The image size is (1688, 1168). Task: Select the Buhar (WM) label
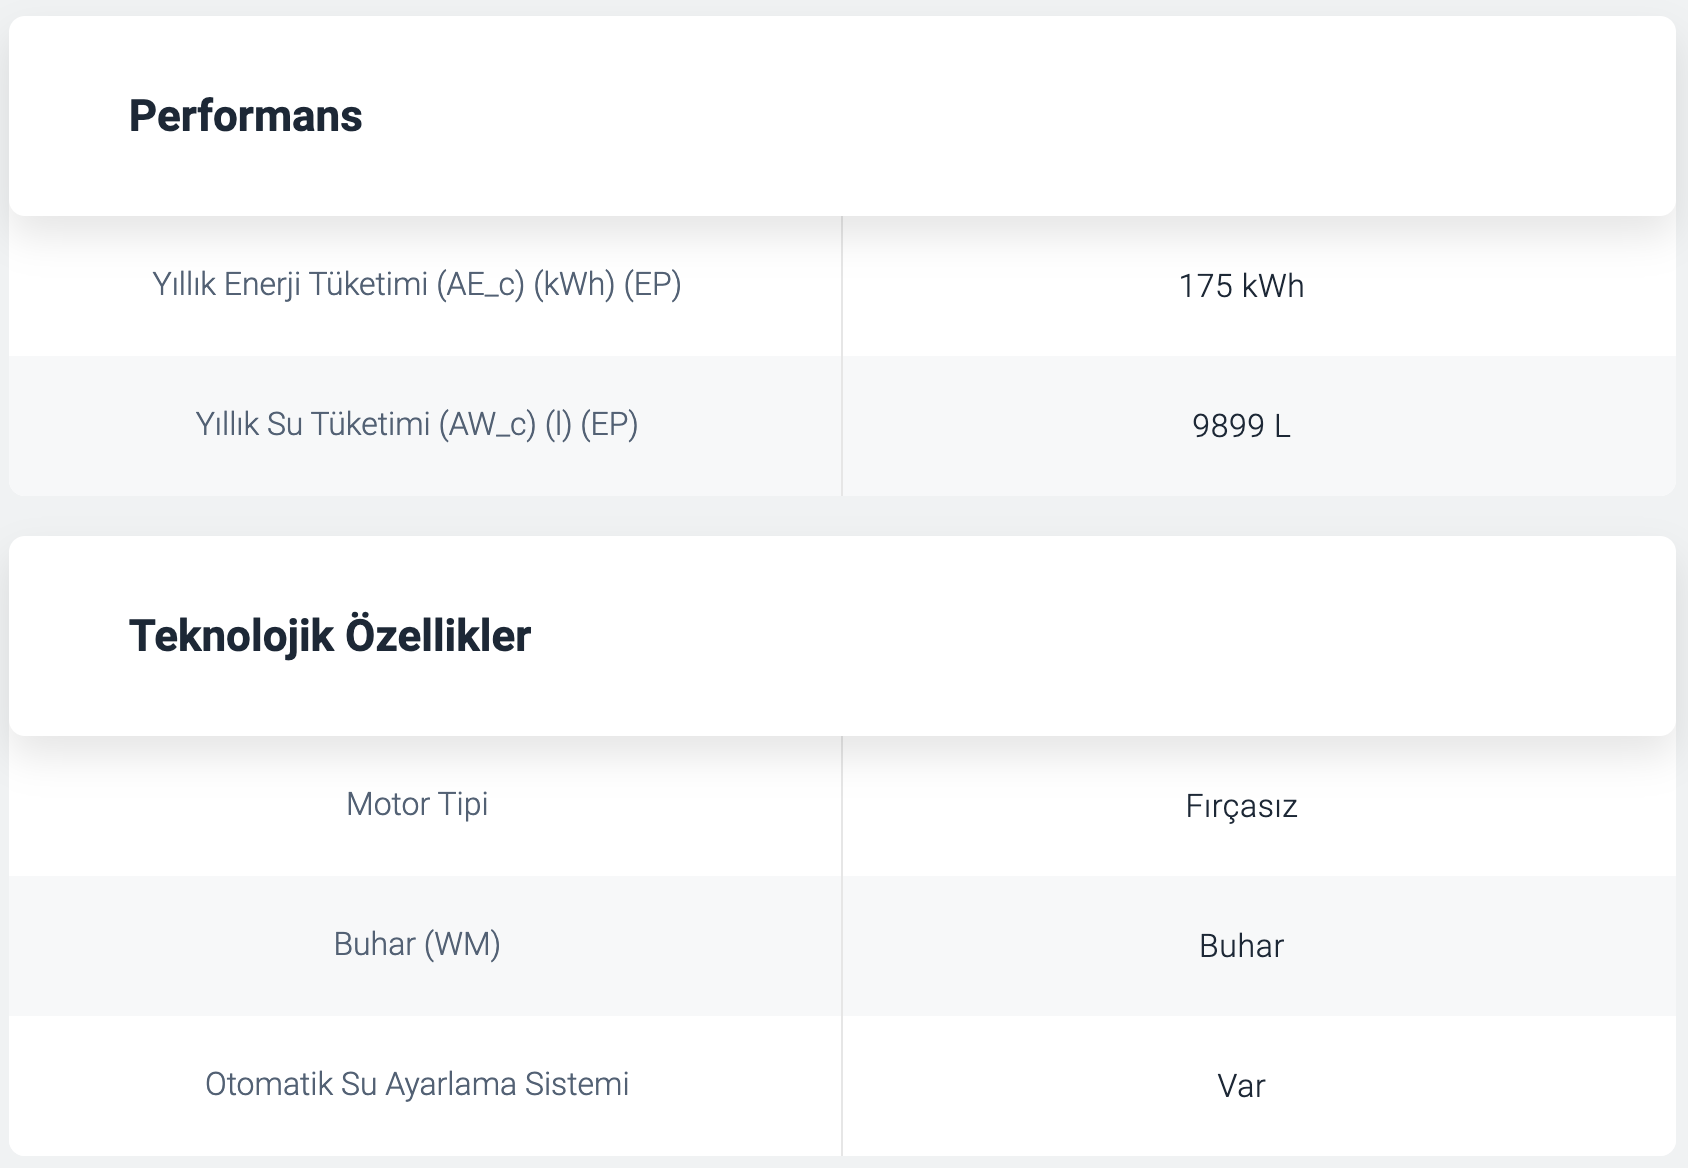click(417, 944)
